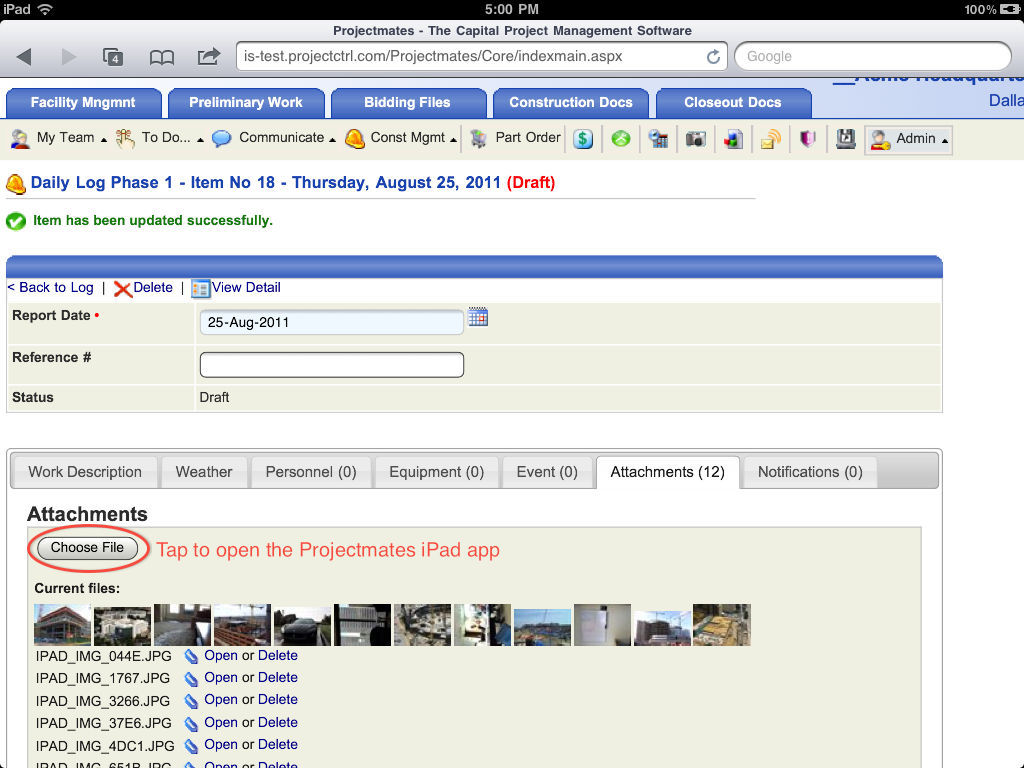Viewport: 1024px width, 768px height.
Task: Open Safari's bookmarks book icon
Action: [161, 57]
